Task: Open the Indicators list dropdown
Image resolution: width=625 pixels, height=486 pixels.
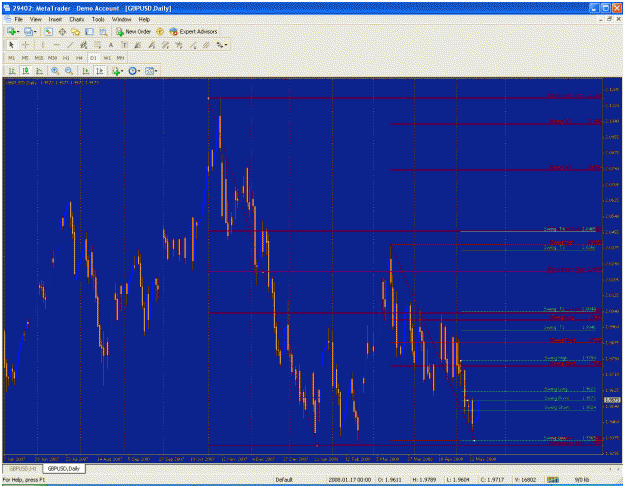Action: point(118,71)
